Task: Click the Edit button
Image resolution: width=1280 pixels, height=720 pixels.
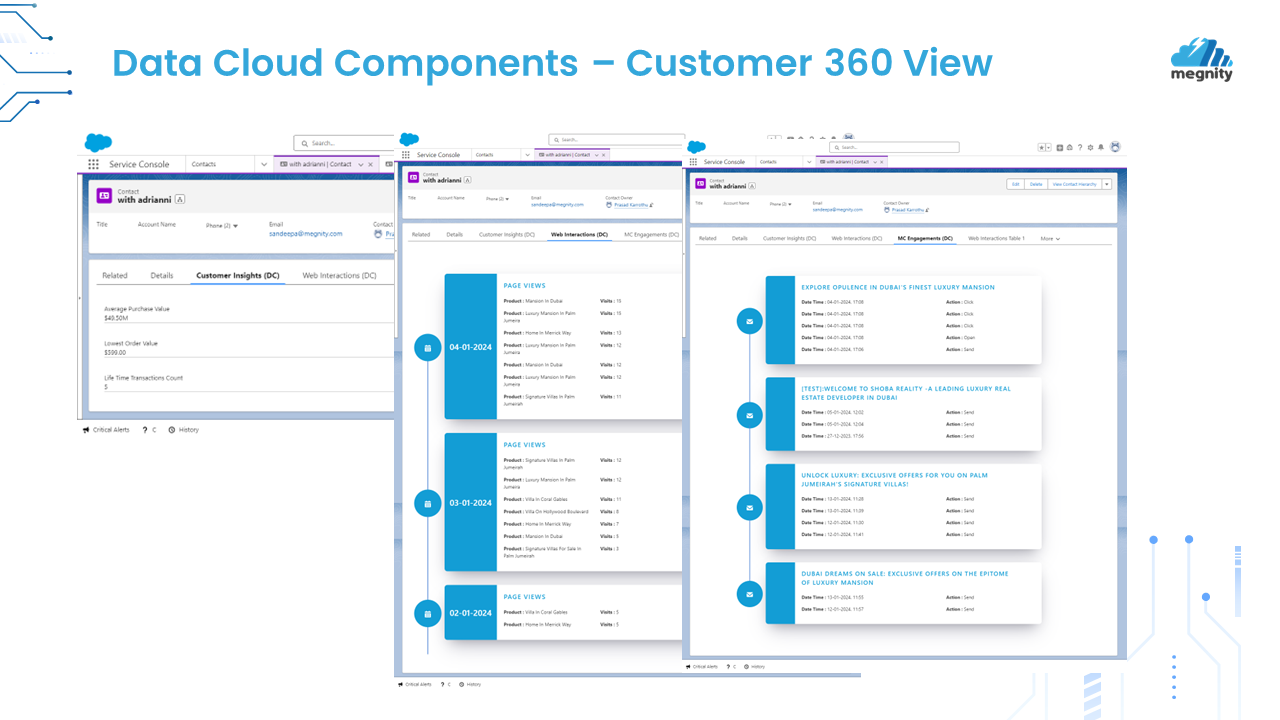Action: [1015, 184]
